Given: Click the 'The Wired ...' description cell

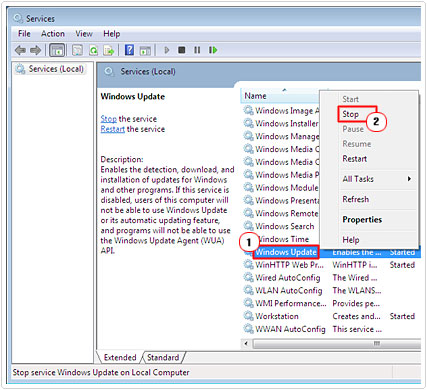Looking at the screenshot, I should [x=355, y=278].
